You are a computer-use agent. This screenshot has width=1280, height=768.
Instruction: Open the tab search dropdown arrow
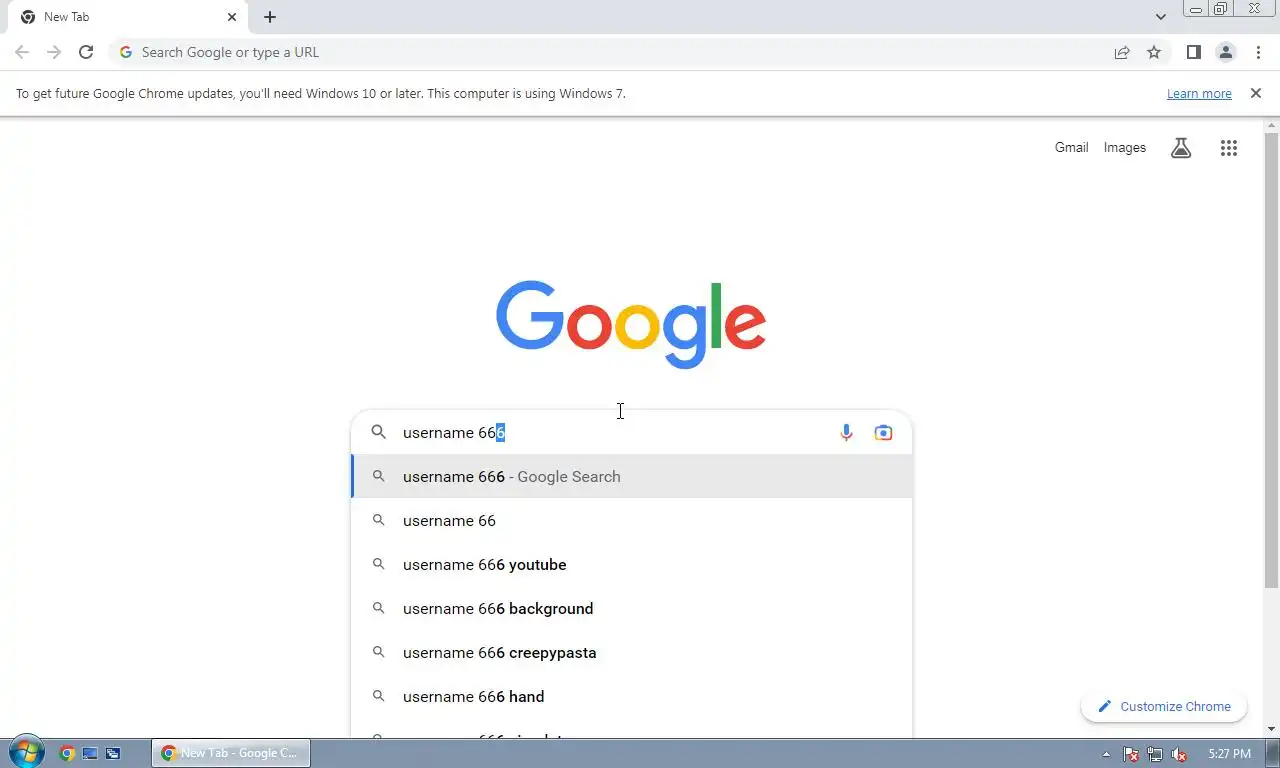click(x=1160, y=17)
